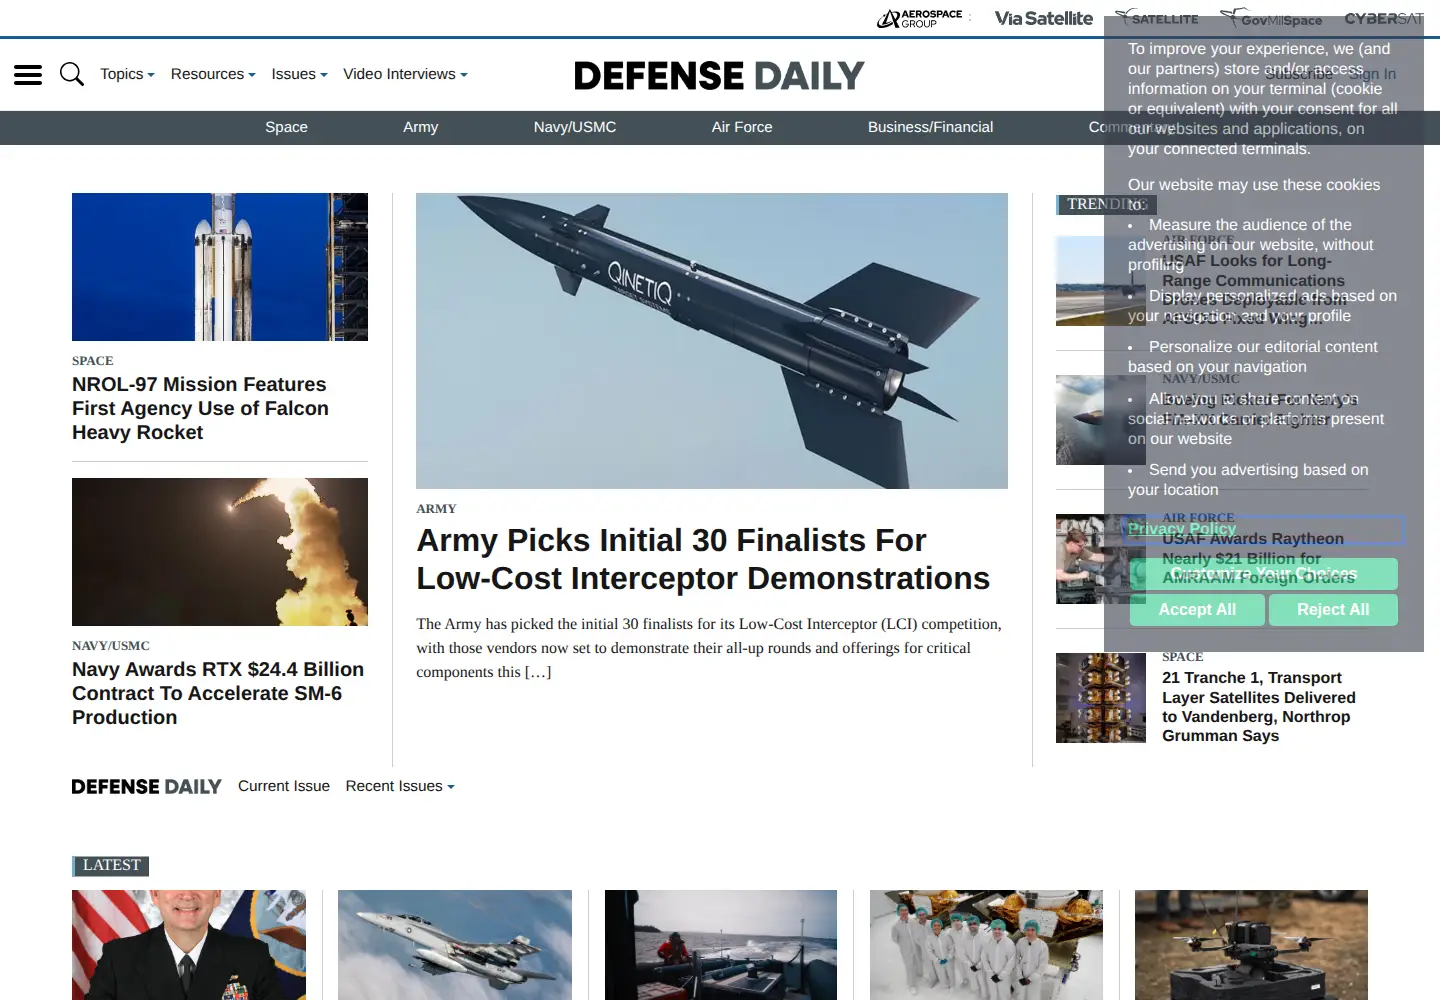Click the Defense Daily header logo
The width and height of the screenshot is (1440, 1000).
[719, 75]
